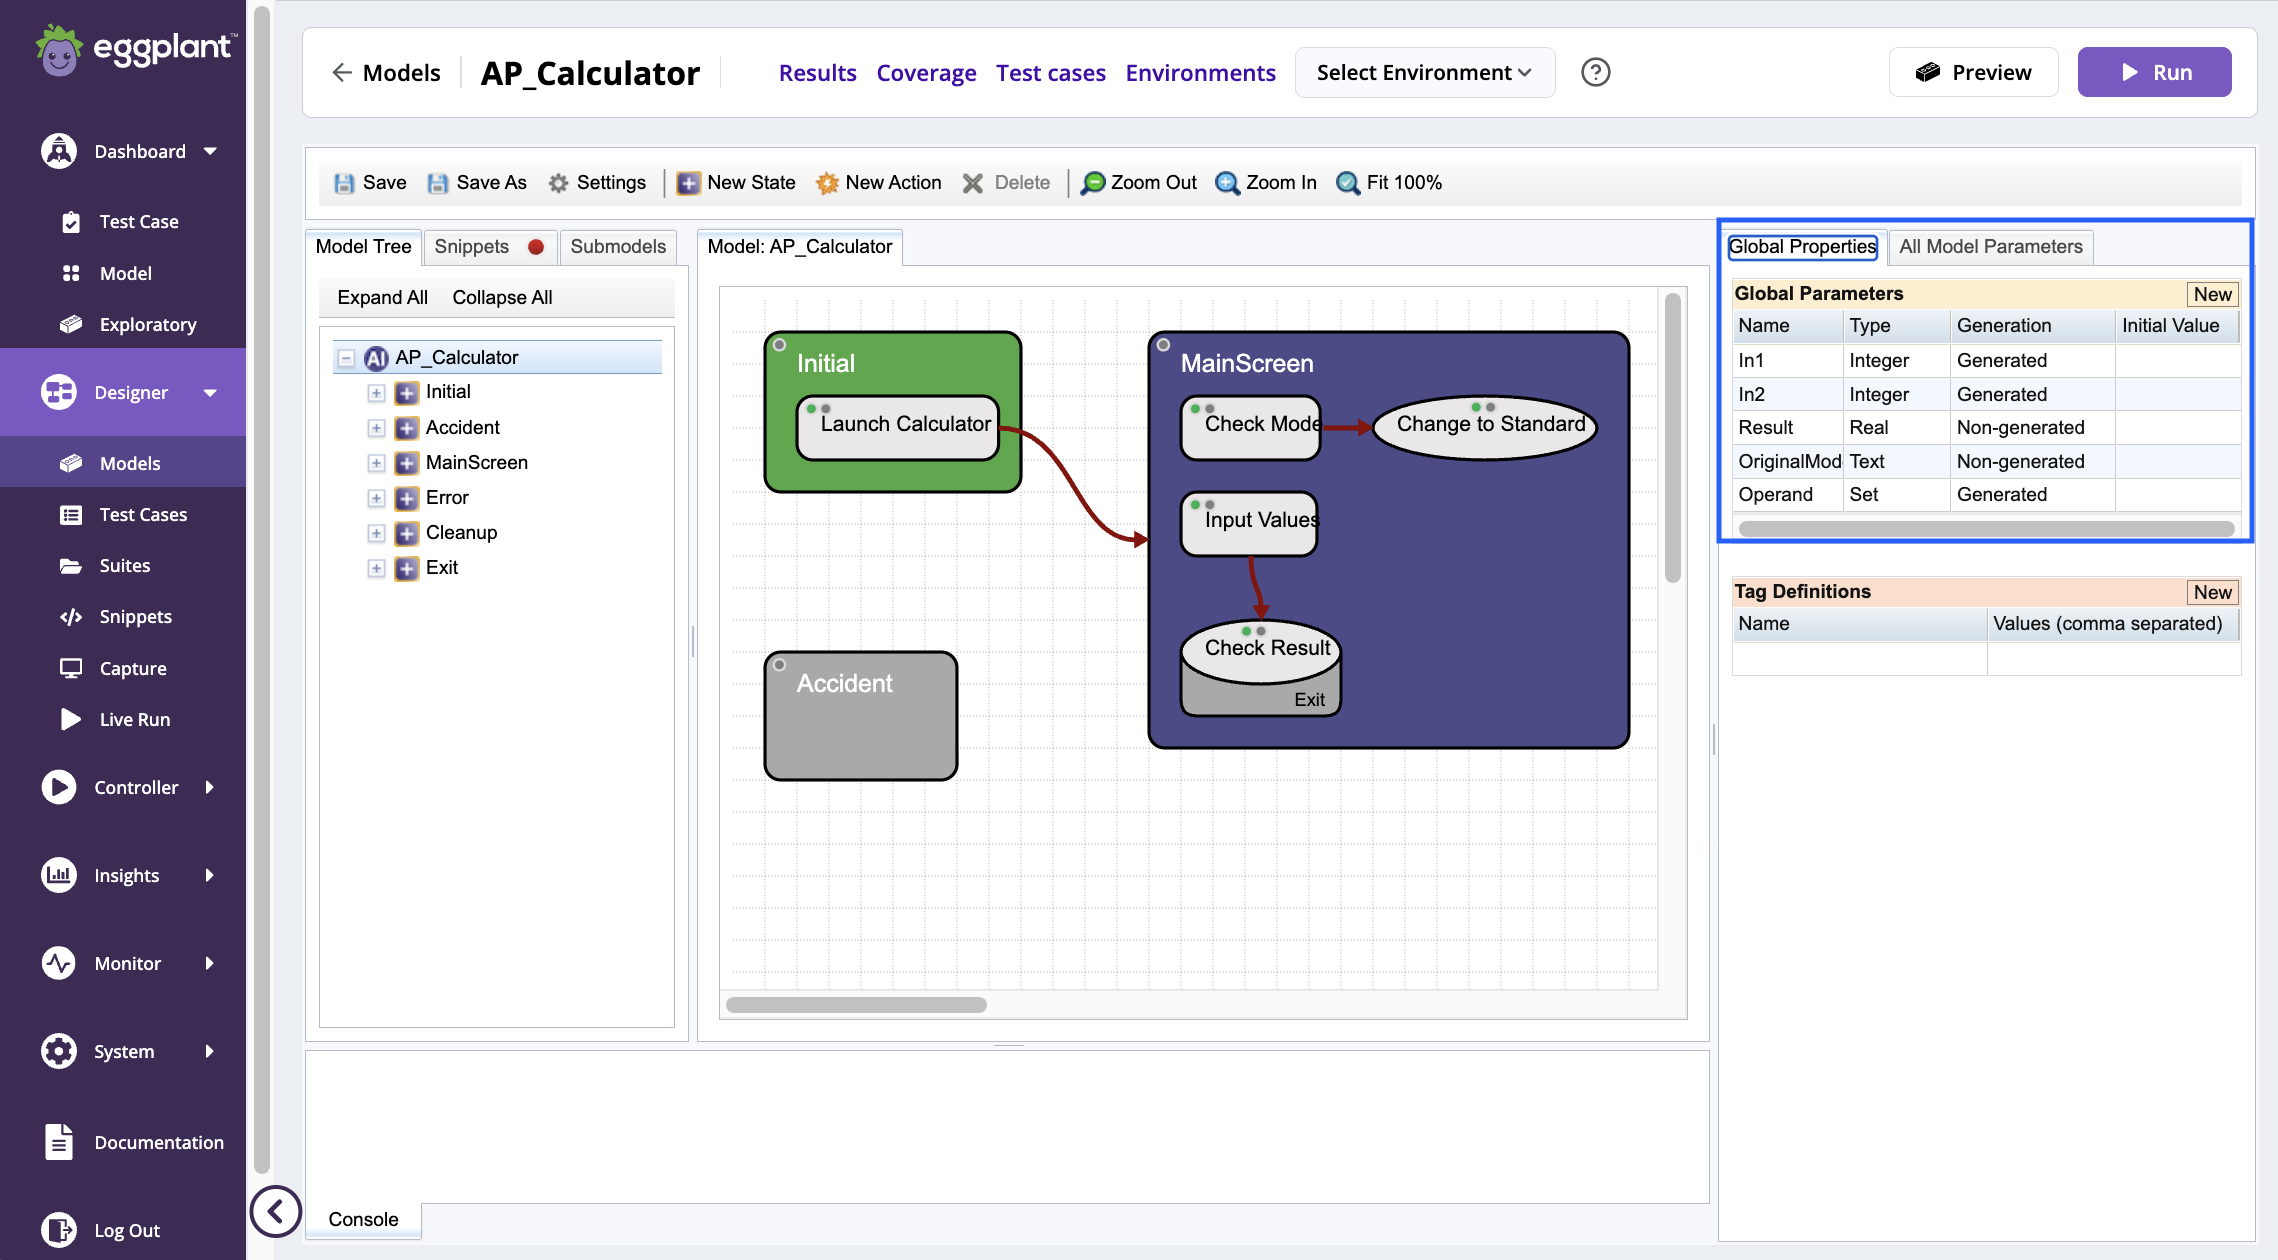Open the Select Environment dropdown

(x=1424, y=72)
